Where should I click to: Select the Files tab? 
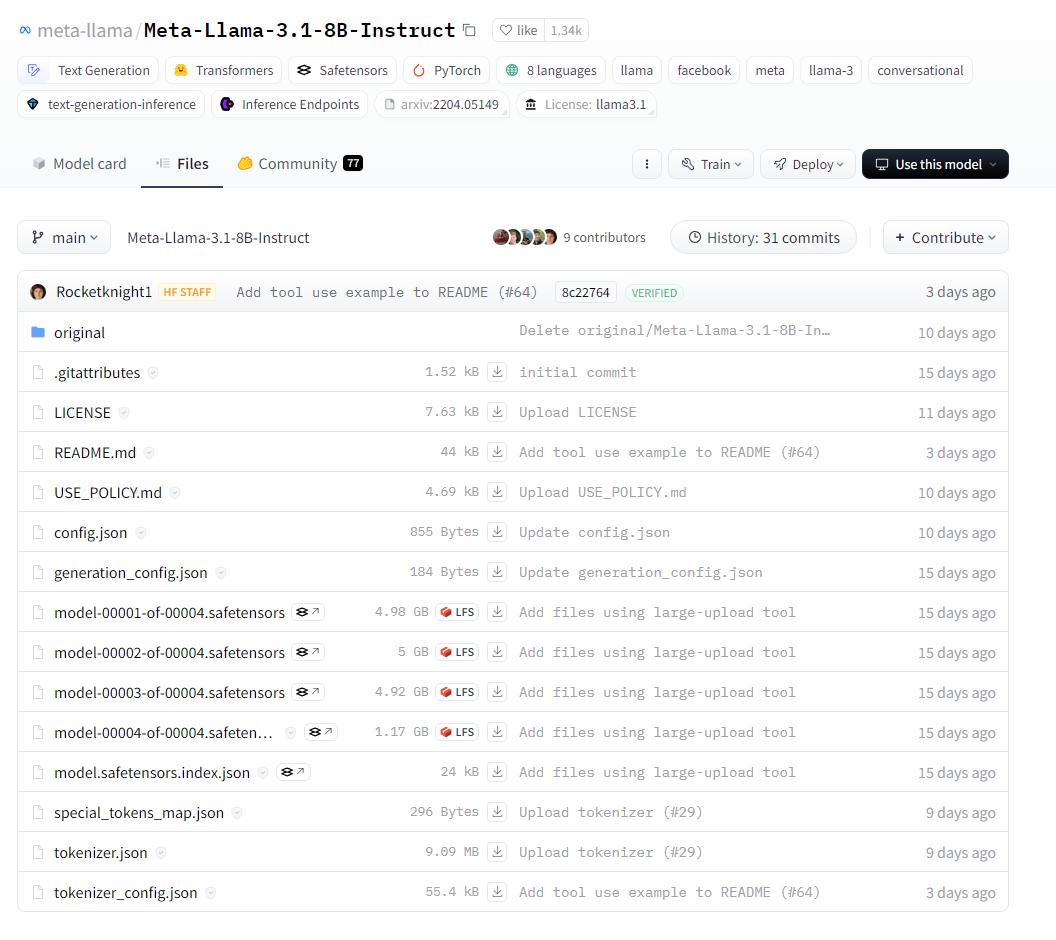click(x=182, y=164)
